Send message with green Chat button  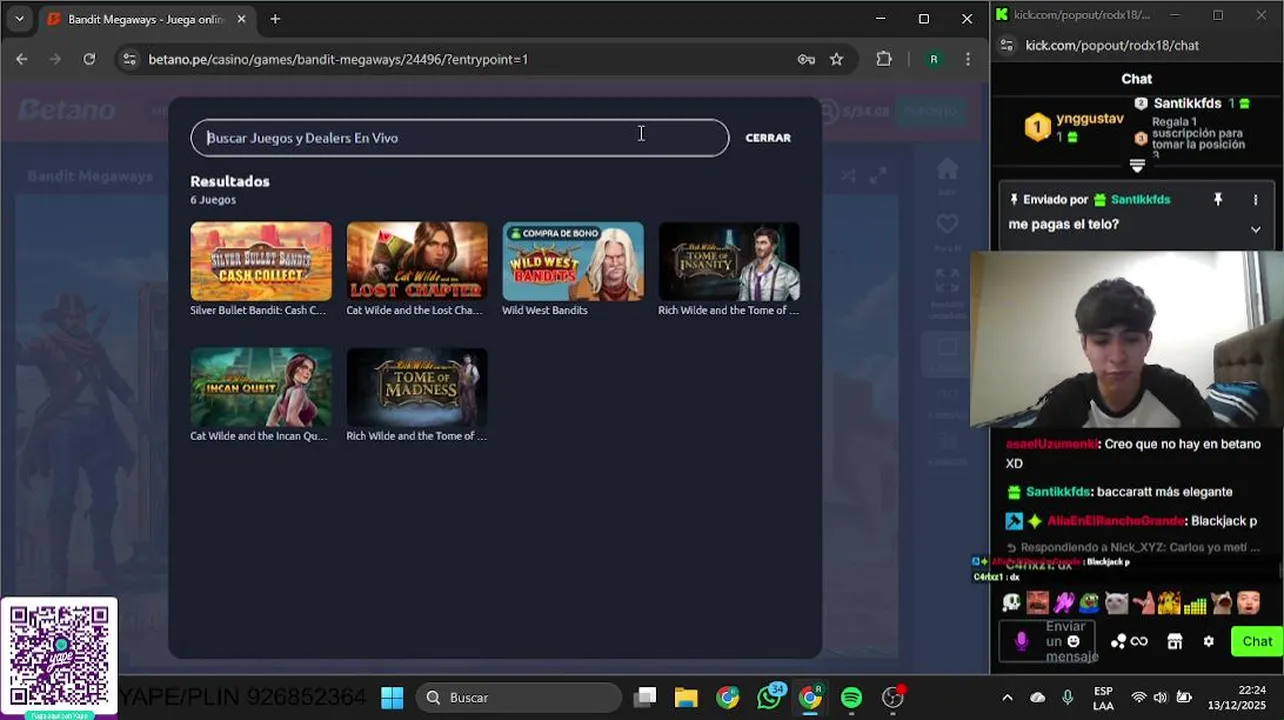(1257, 642)
